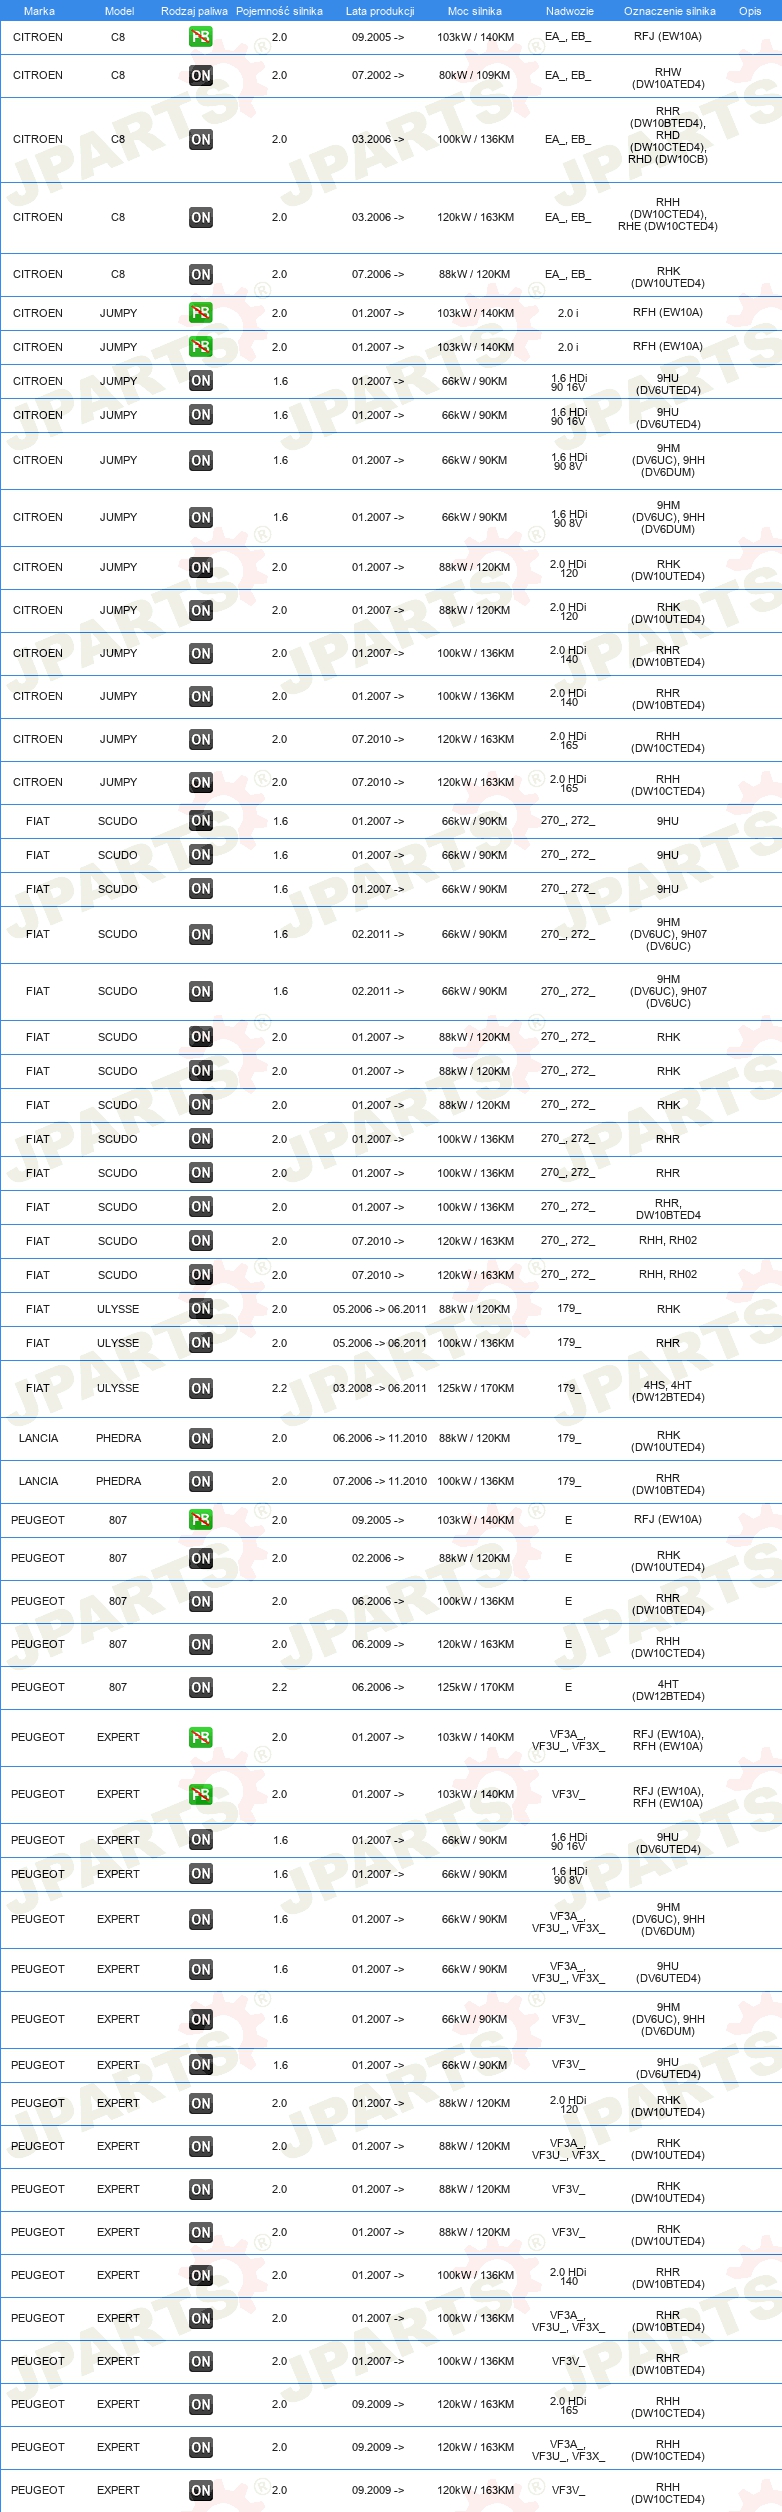Click the Opis column header
The width and height of the screenshot is (782, 2512).
point(750,11)
